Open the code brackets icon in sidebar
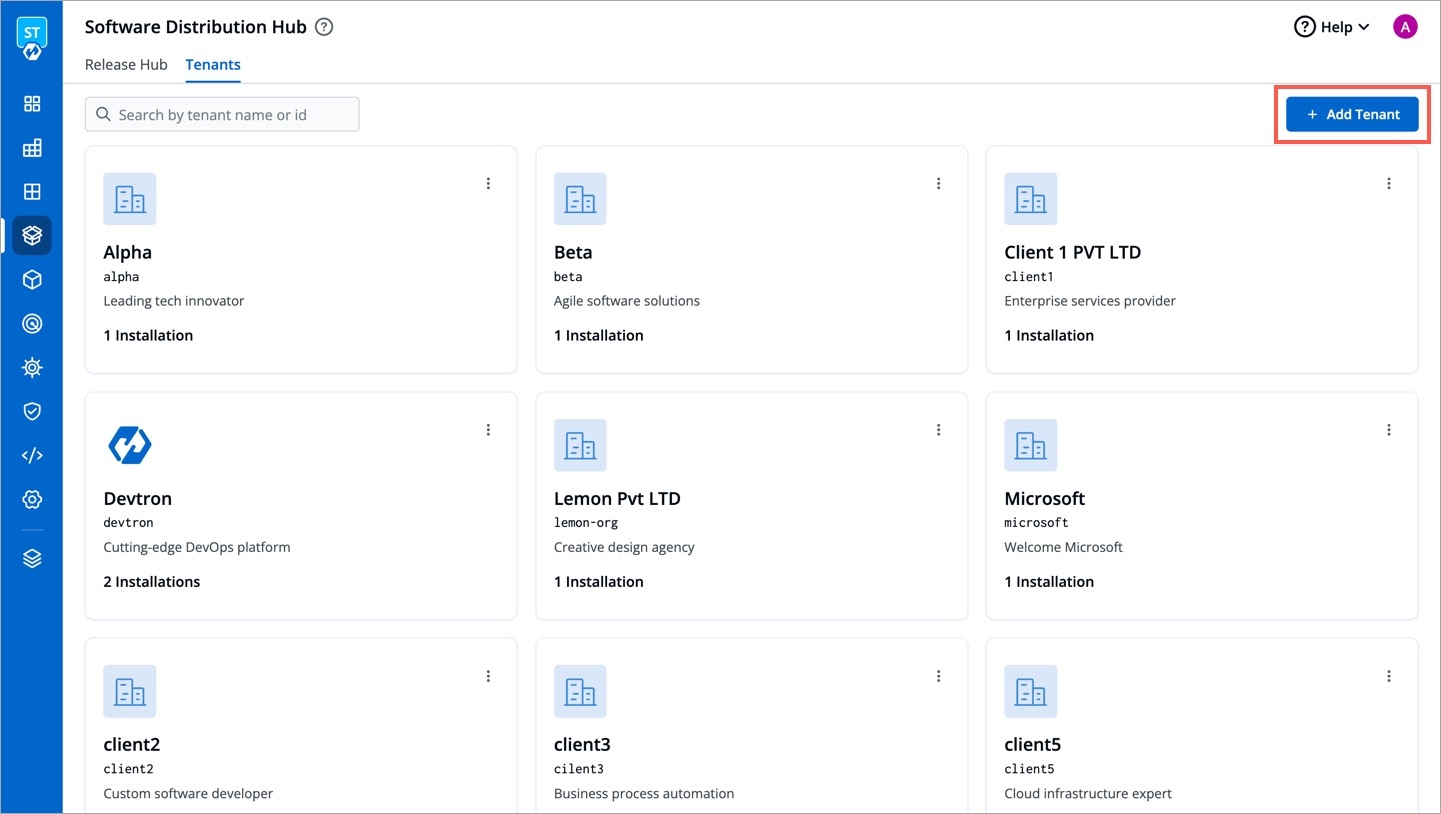 (32, 455)
